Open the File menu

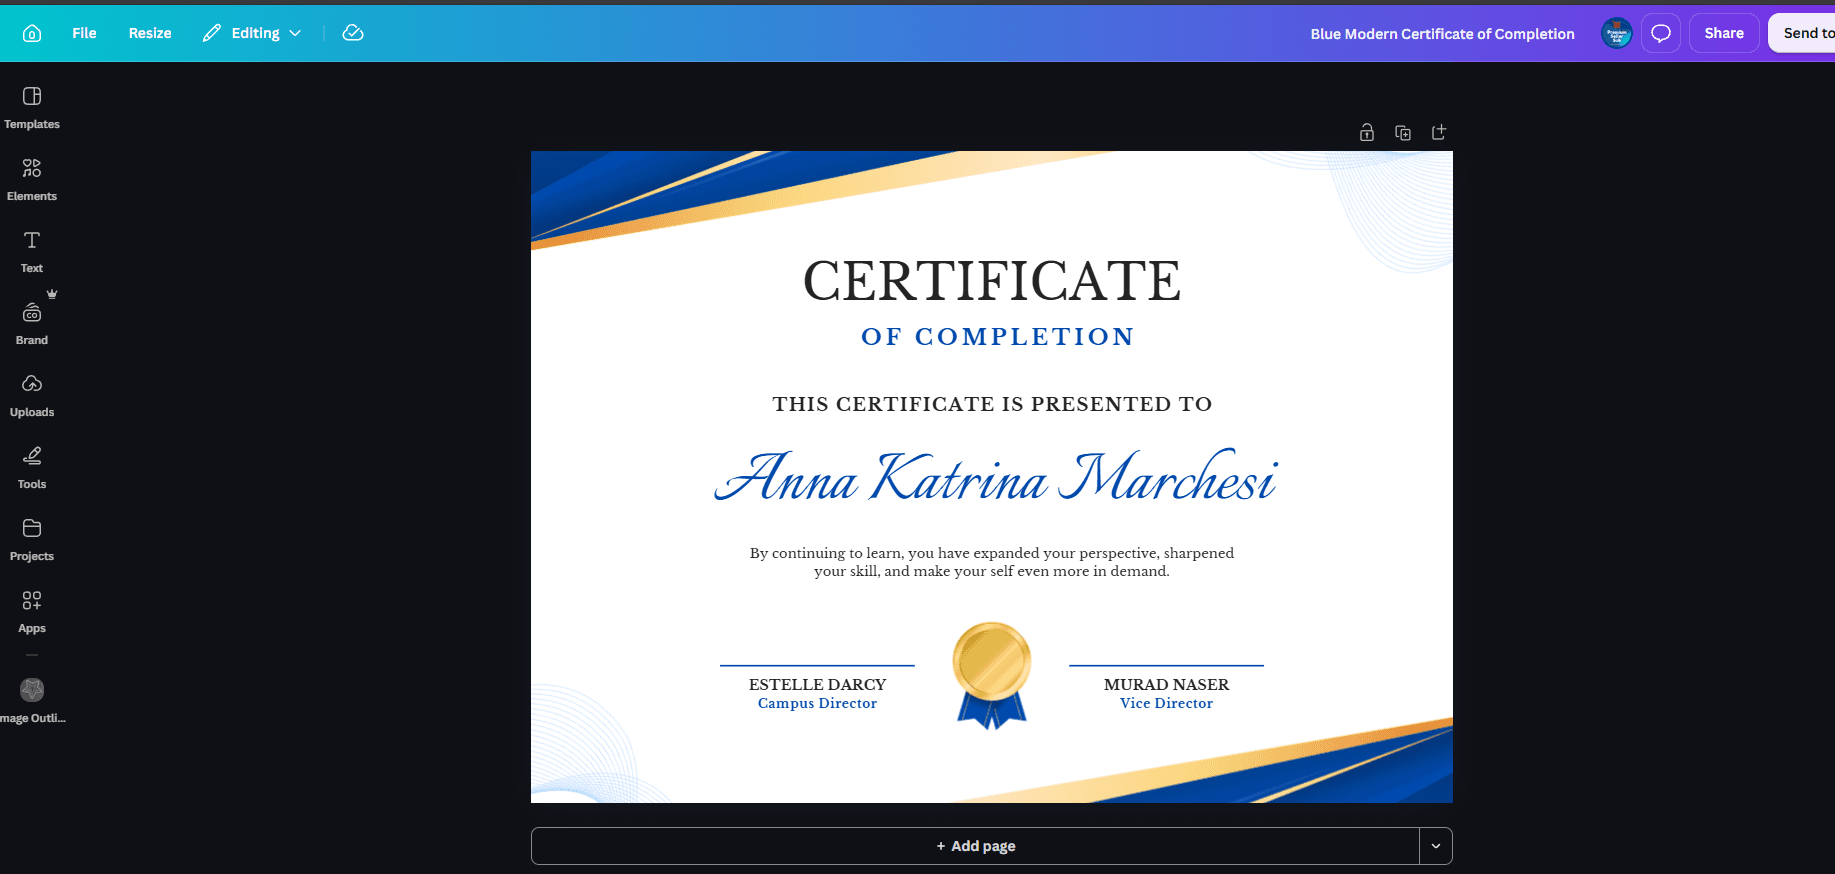(84, 33)
